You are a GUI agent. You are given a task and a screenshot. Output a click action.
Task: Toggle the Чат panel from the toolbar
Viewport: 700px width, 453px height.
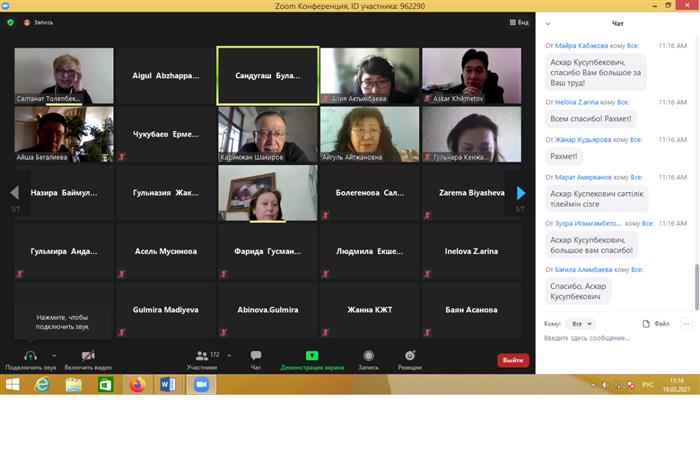256,356
